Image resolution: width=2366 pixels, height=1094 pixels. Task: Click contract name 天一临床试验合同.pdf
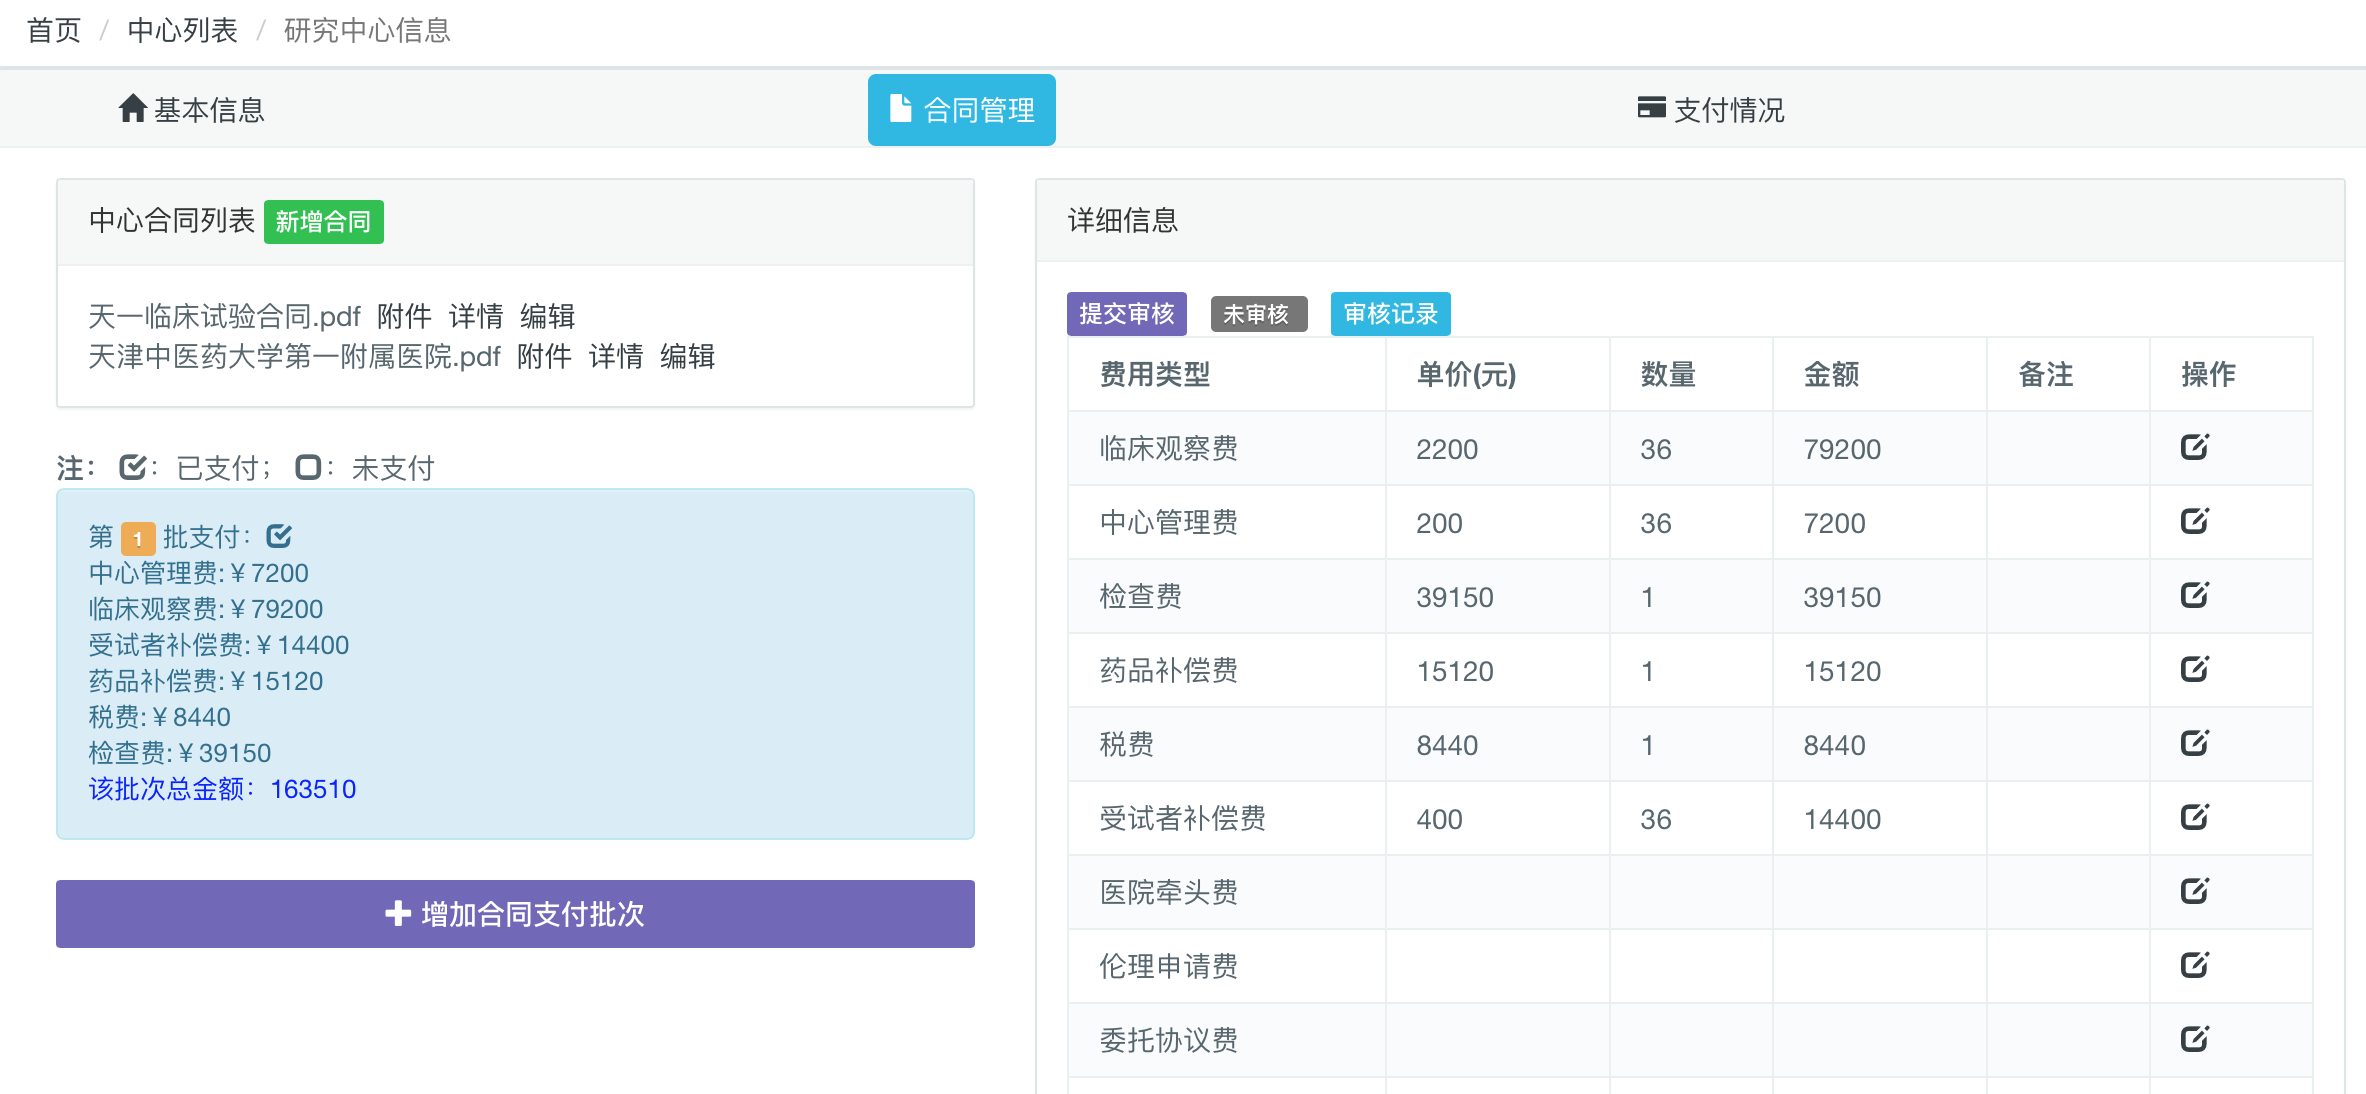tap(224, 316)
